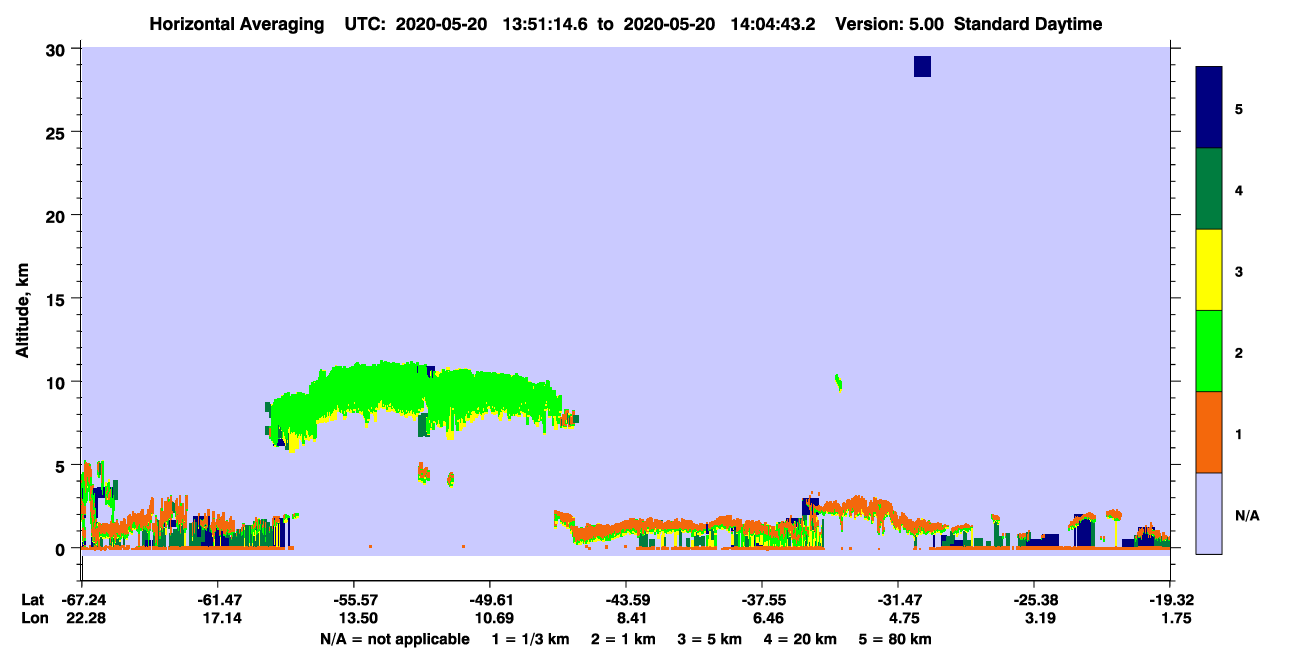Click latitude value -25.38

(x=1034, y=600)
